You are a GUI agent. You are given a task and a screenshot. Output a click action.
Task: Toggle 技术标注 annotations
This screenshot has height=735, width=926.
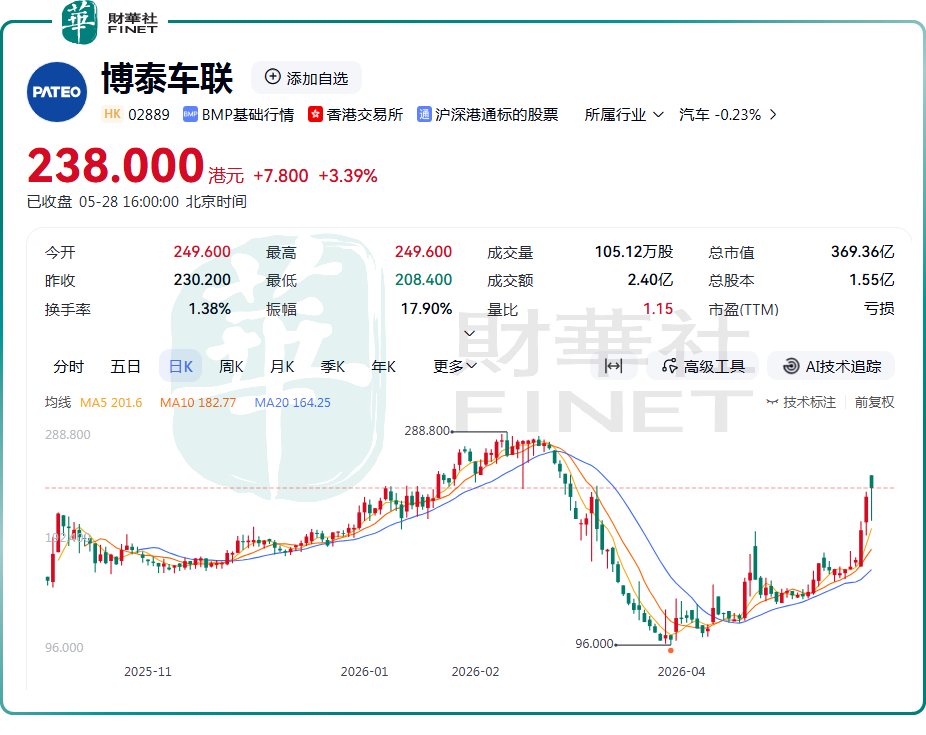click(801, 403)
